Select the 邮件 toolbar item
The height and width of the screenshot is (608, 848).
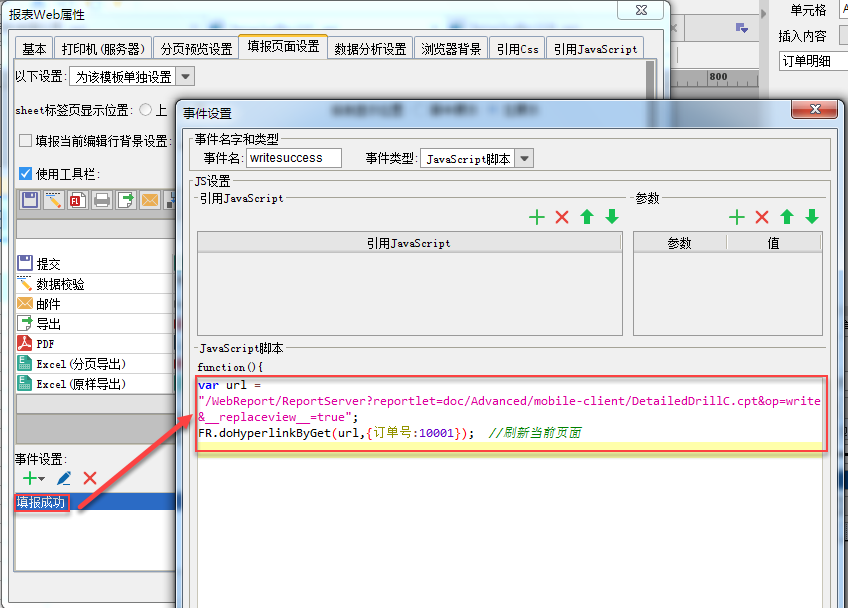(x=95, y=303)
